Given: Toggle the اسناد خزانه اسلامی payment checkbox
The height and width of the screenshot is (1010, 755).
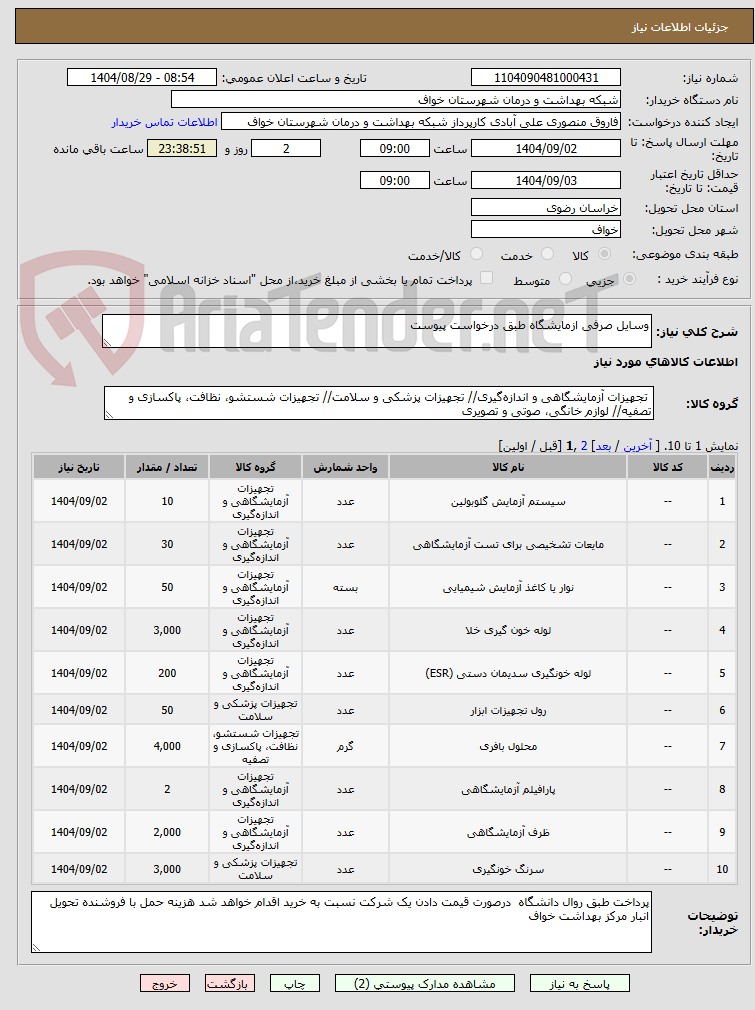Looking at the screenshot, I should (486, 278).
